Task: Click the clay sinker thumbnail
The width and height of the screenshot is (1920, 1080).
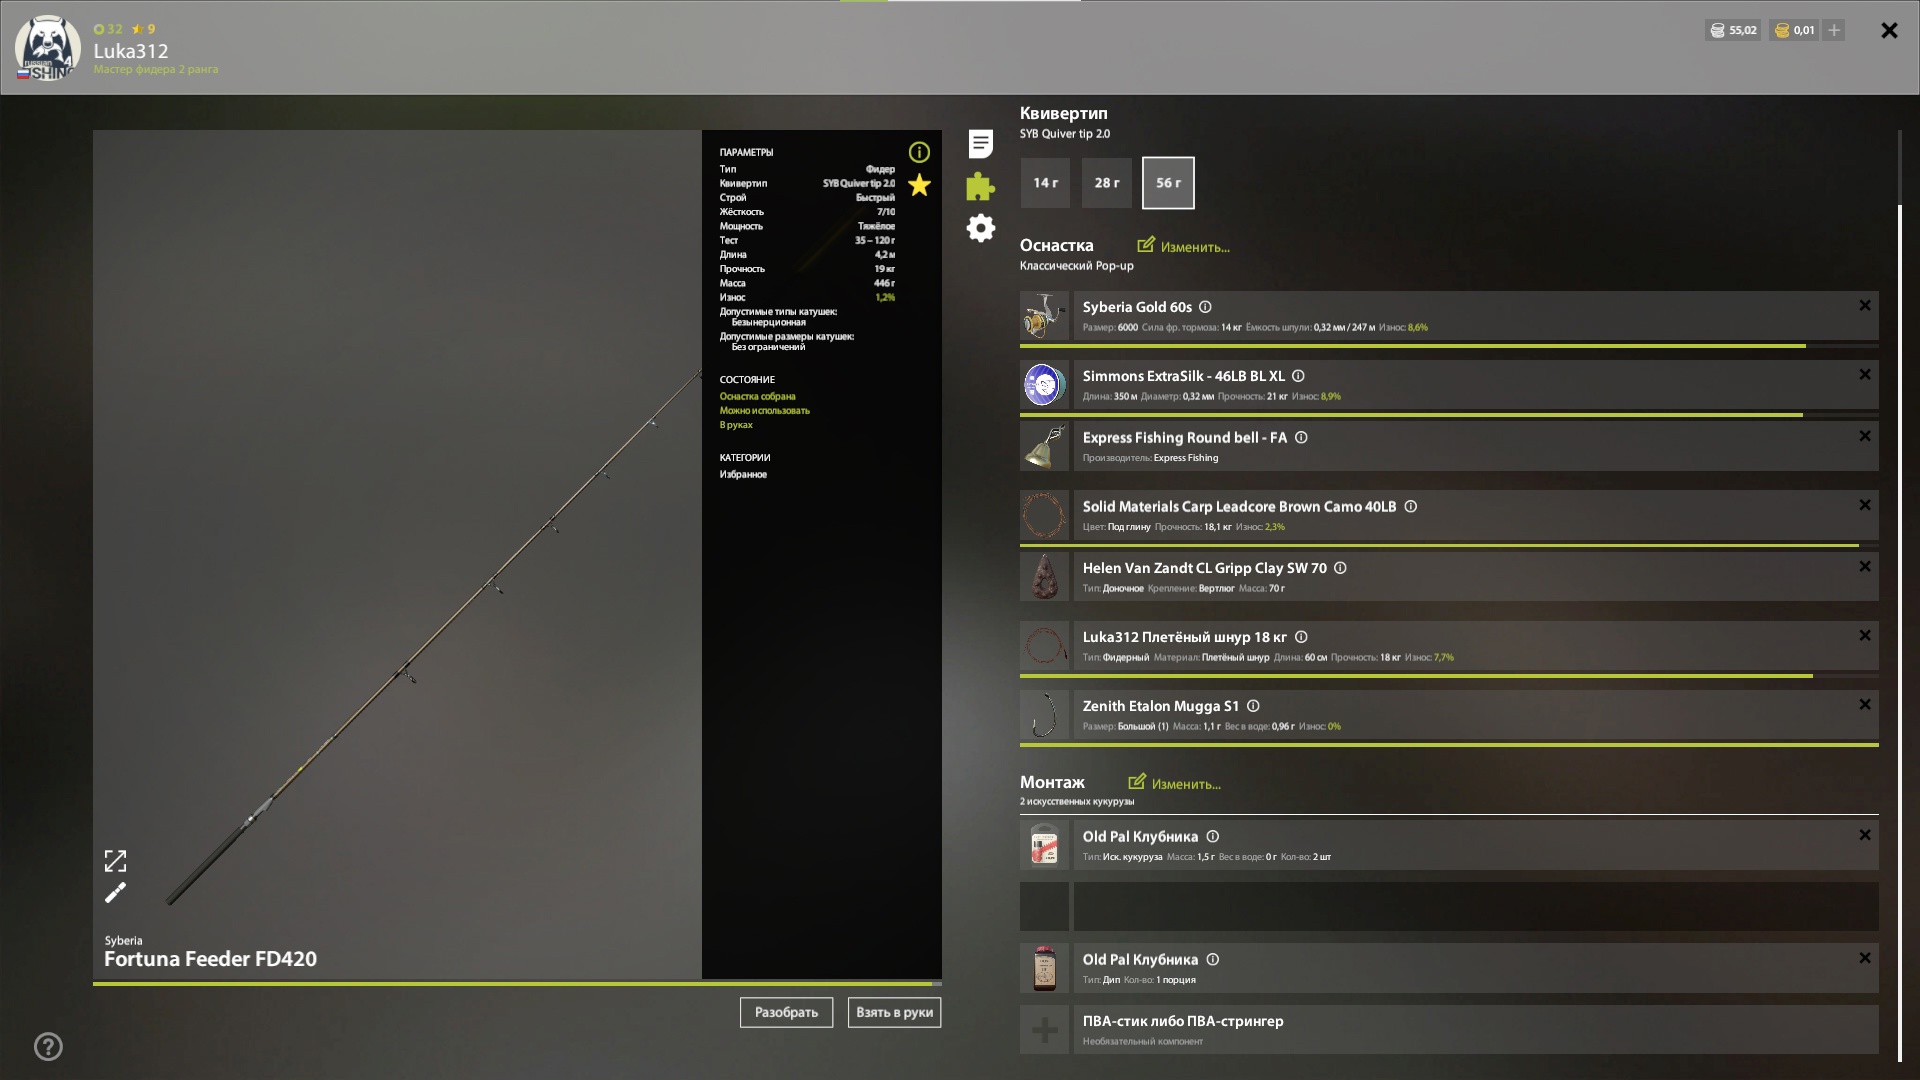Action: (x=1044, y=577)
